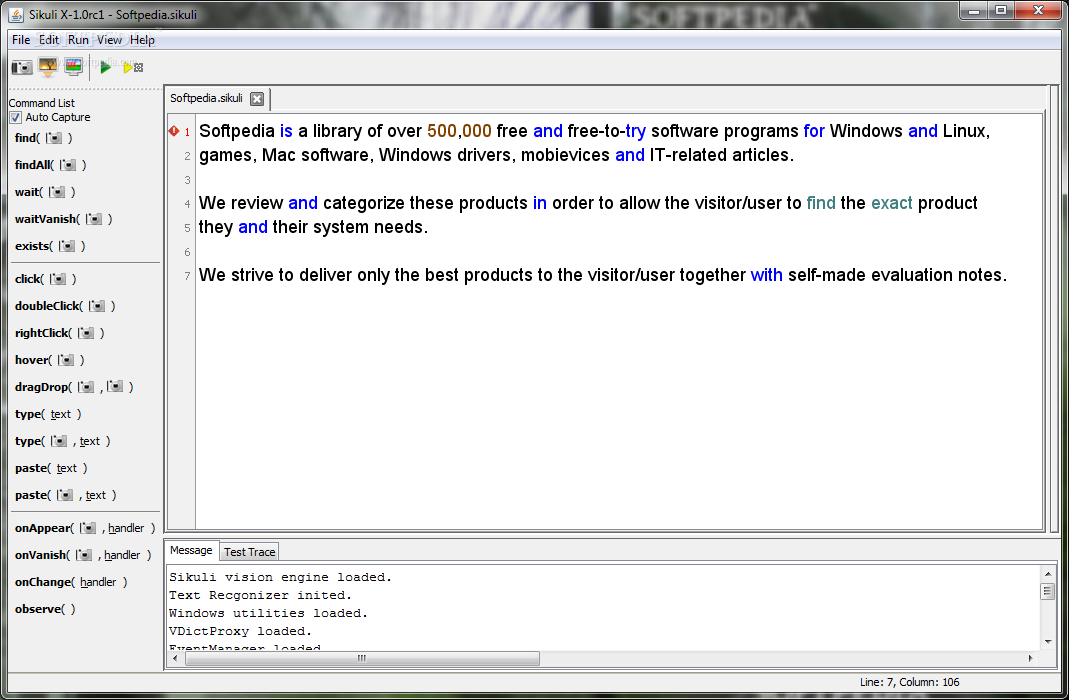1069x700 pixels.
Task: Switch to the Message tab
Action: coord(191,551)
